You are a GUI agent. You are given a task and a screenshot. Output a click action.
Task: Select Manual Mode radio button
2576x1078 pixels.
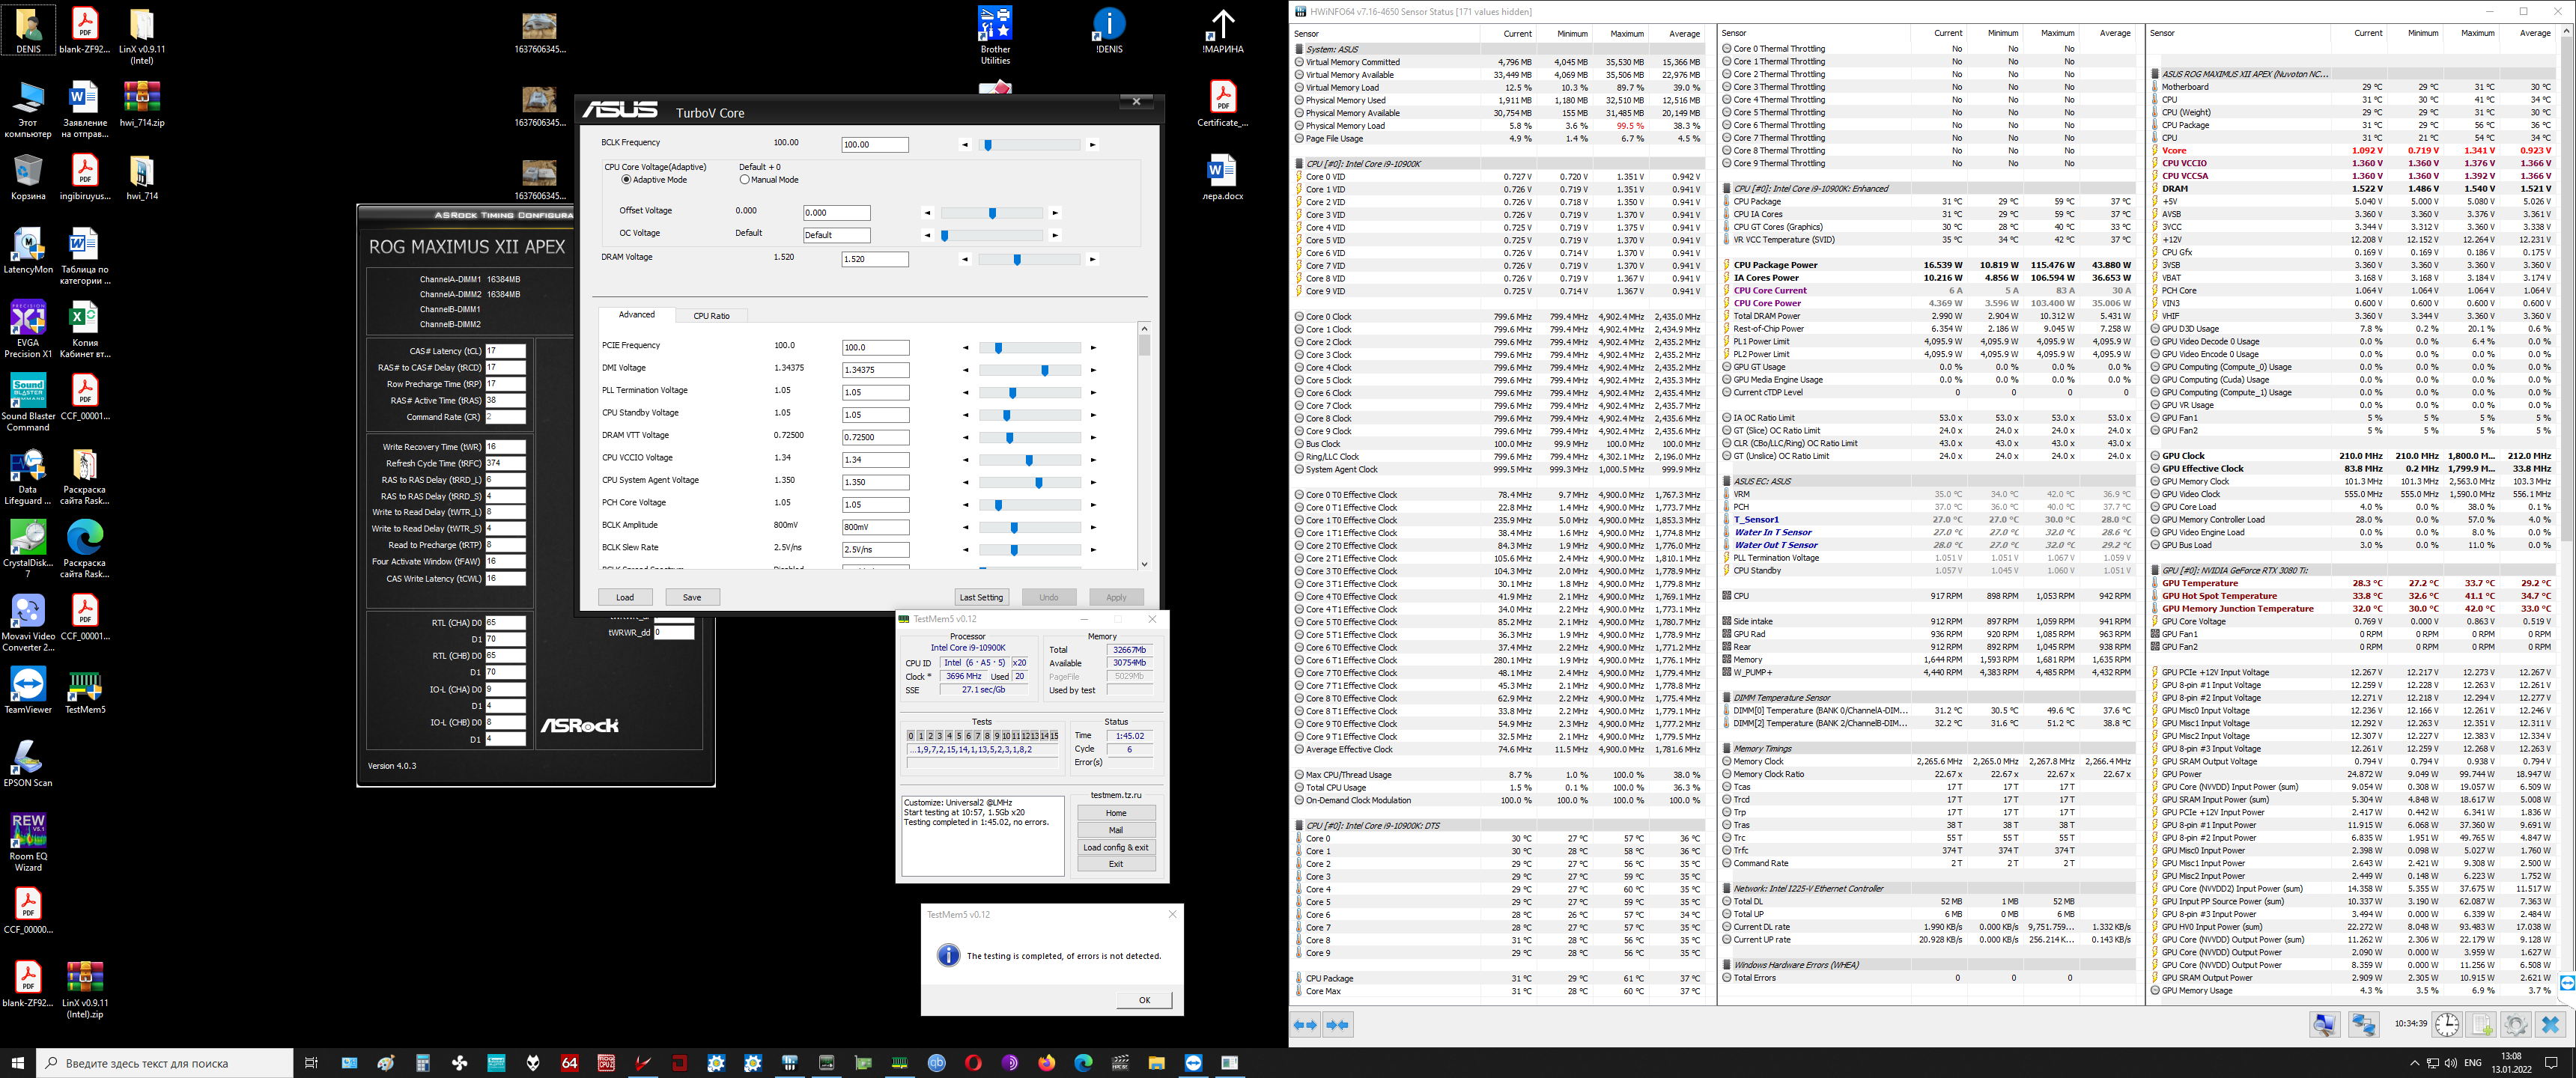[x=744, y=180]
